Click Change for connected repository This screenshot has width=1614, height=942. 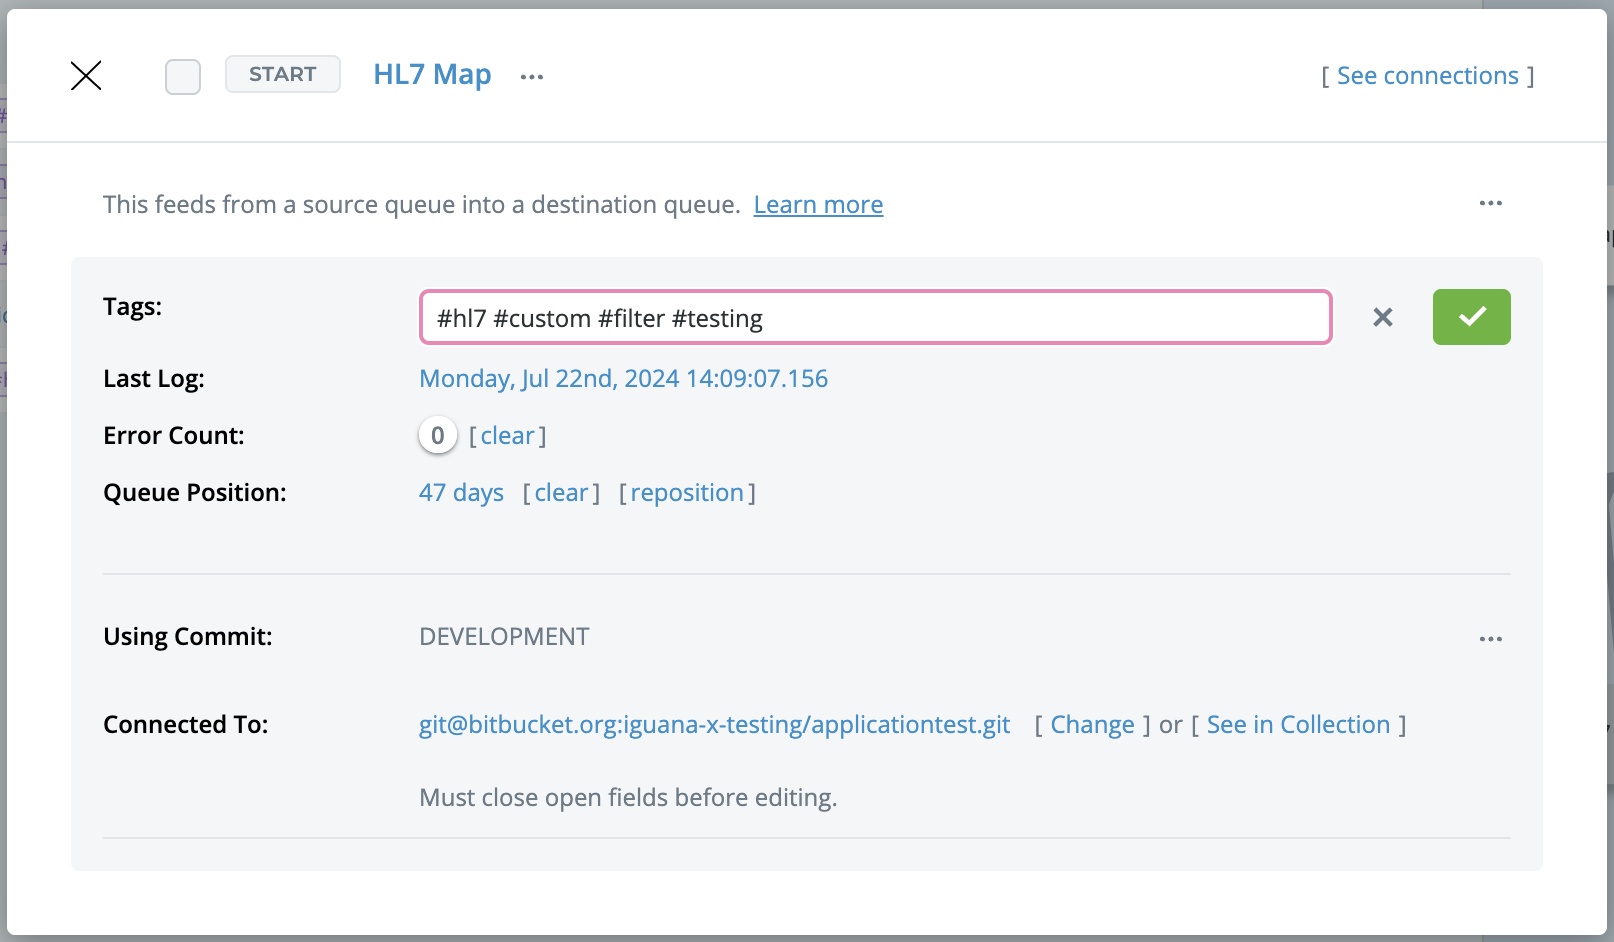pos(1092,725)
